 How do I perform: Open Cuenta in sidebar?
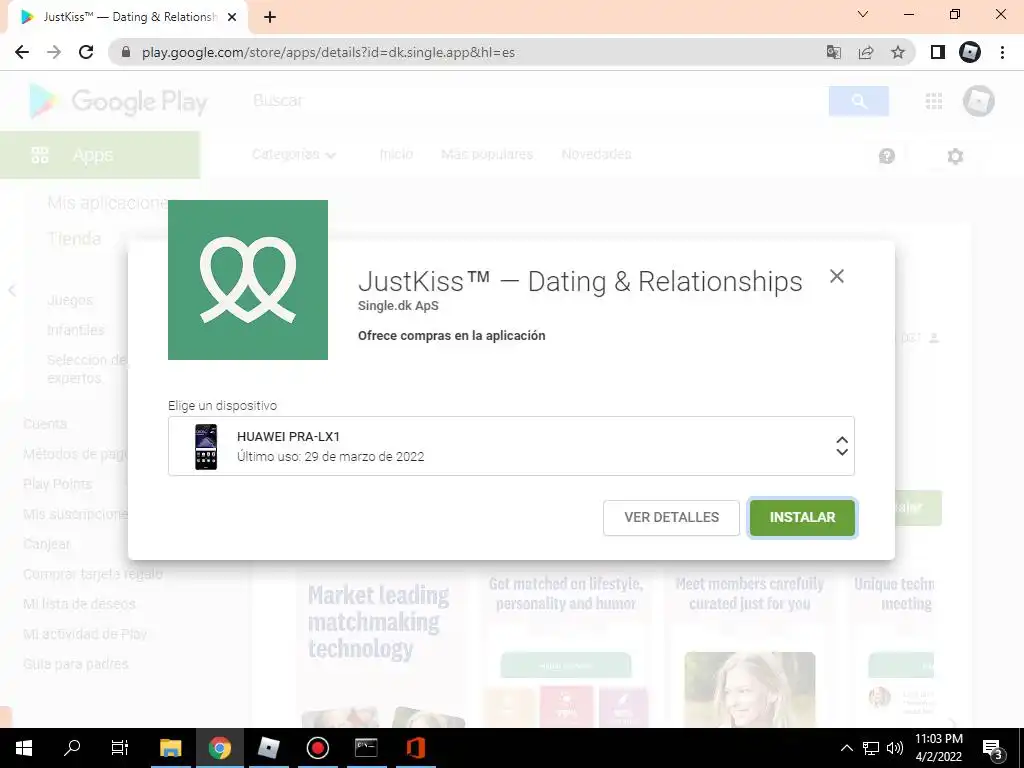tap(45, 424)
